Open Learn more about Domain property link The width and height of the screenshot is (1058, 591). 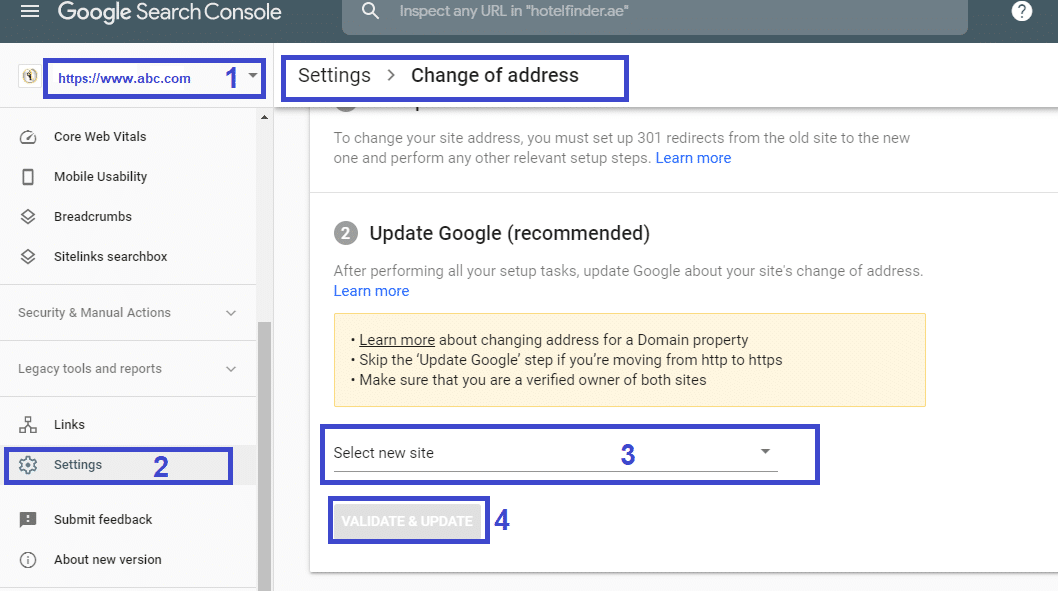pyautogui.click(x=397, y=340)
